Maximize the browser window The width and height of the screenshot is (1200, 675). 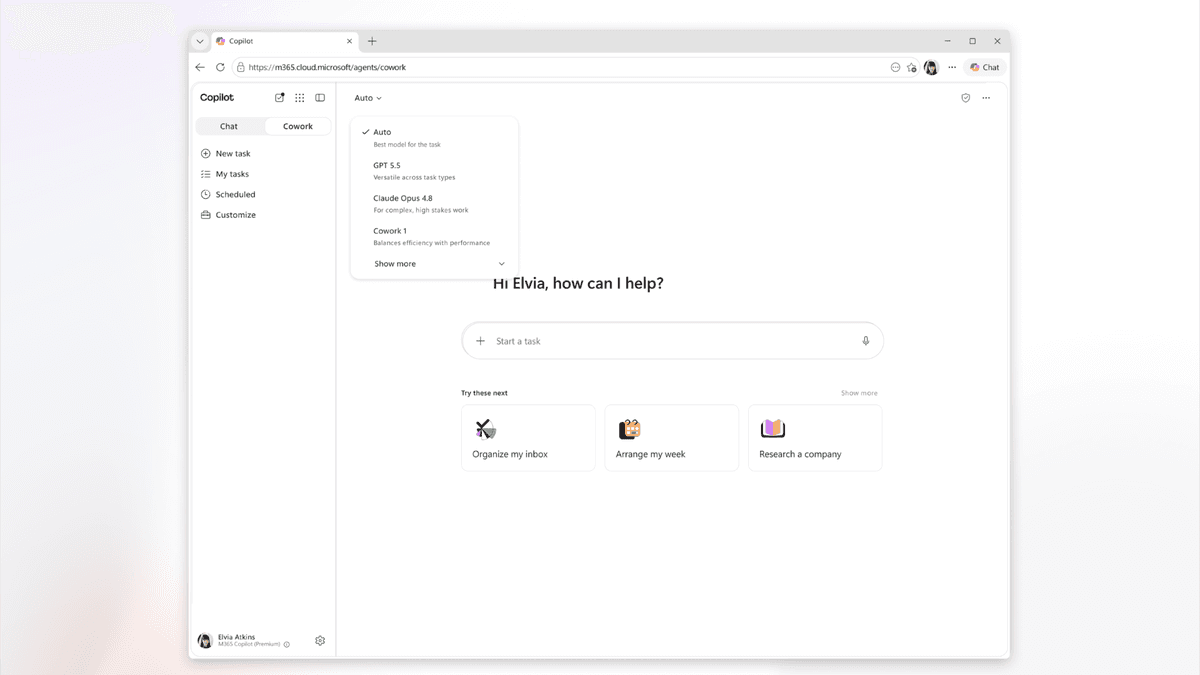[x=973, y=41]
